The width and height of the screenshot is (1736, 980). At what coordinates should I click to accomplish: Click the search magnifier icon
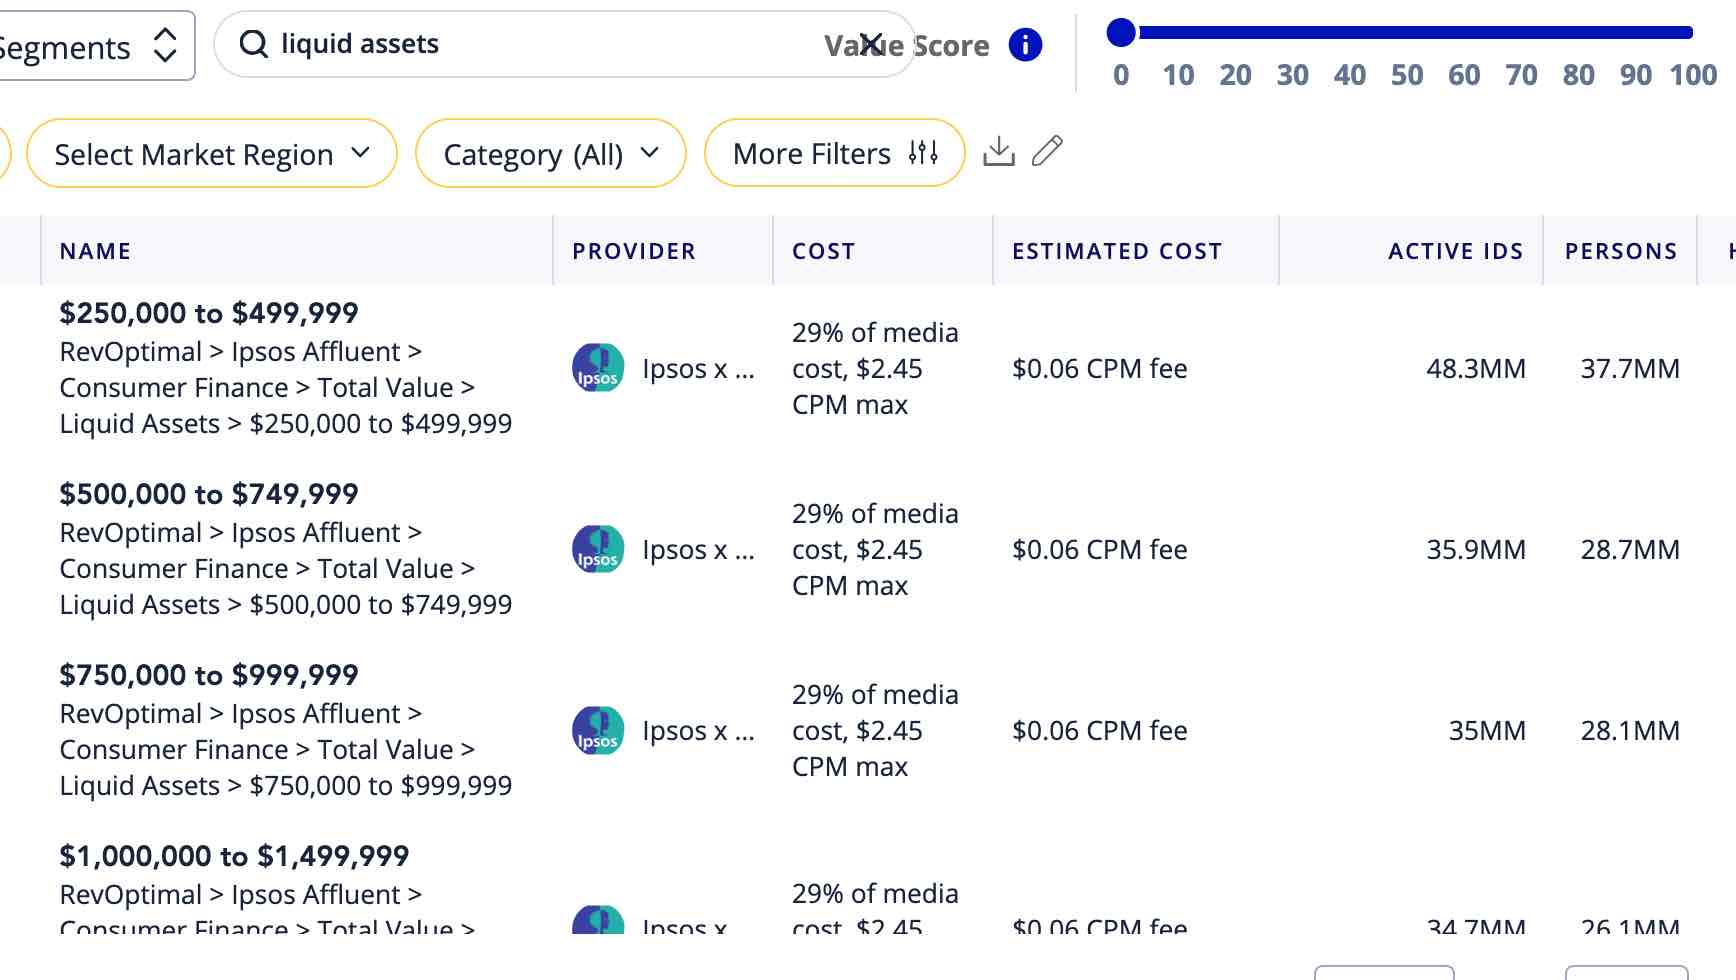[254, 44]
